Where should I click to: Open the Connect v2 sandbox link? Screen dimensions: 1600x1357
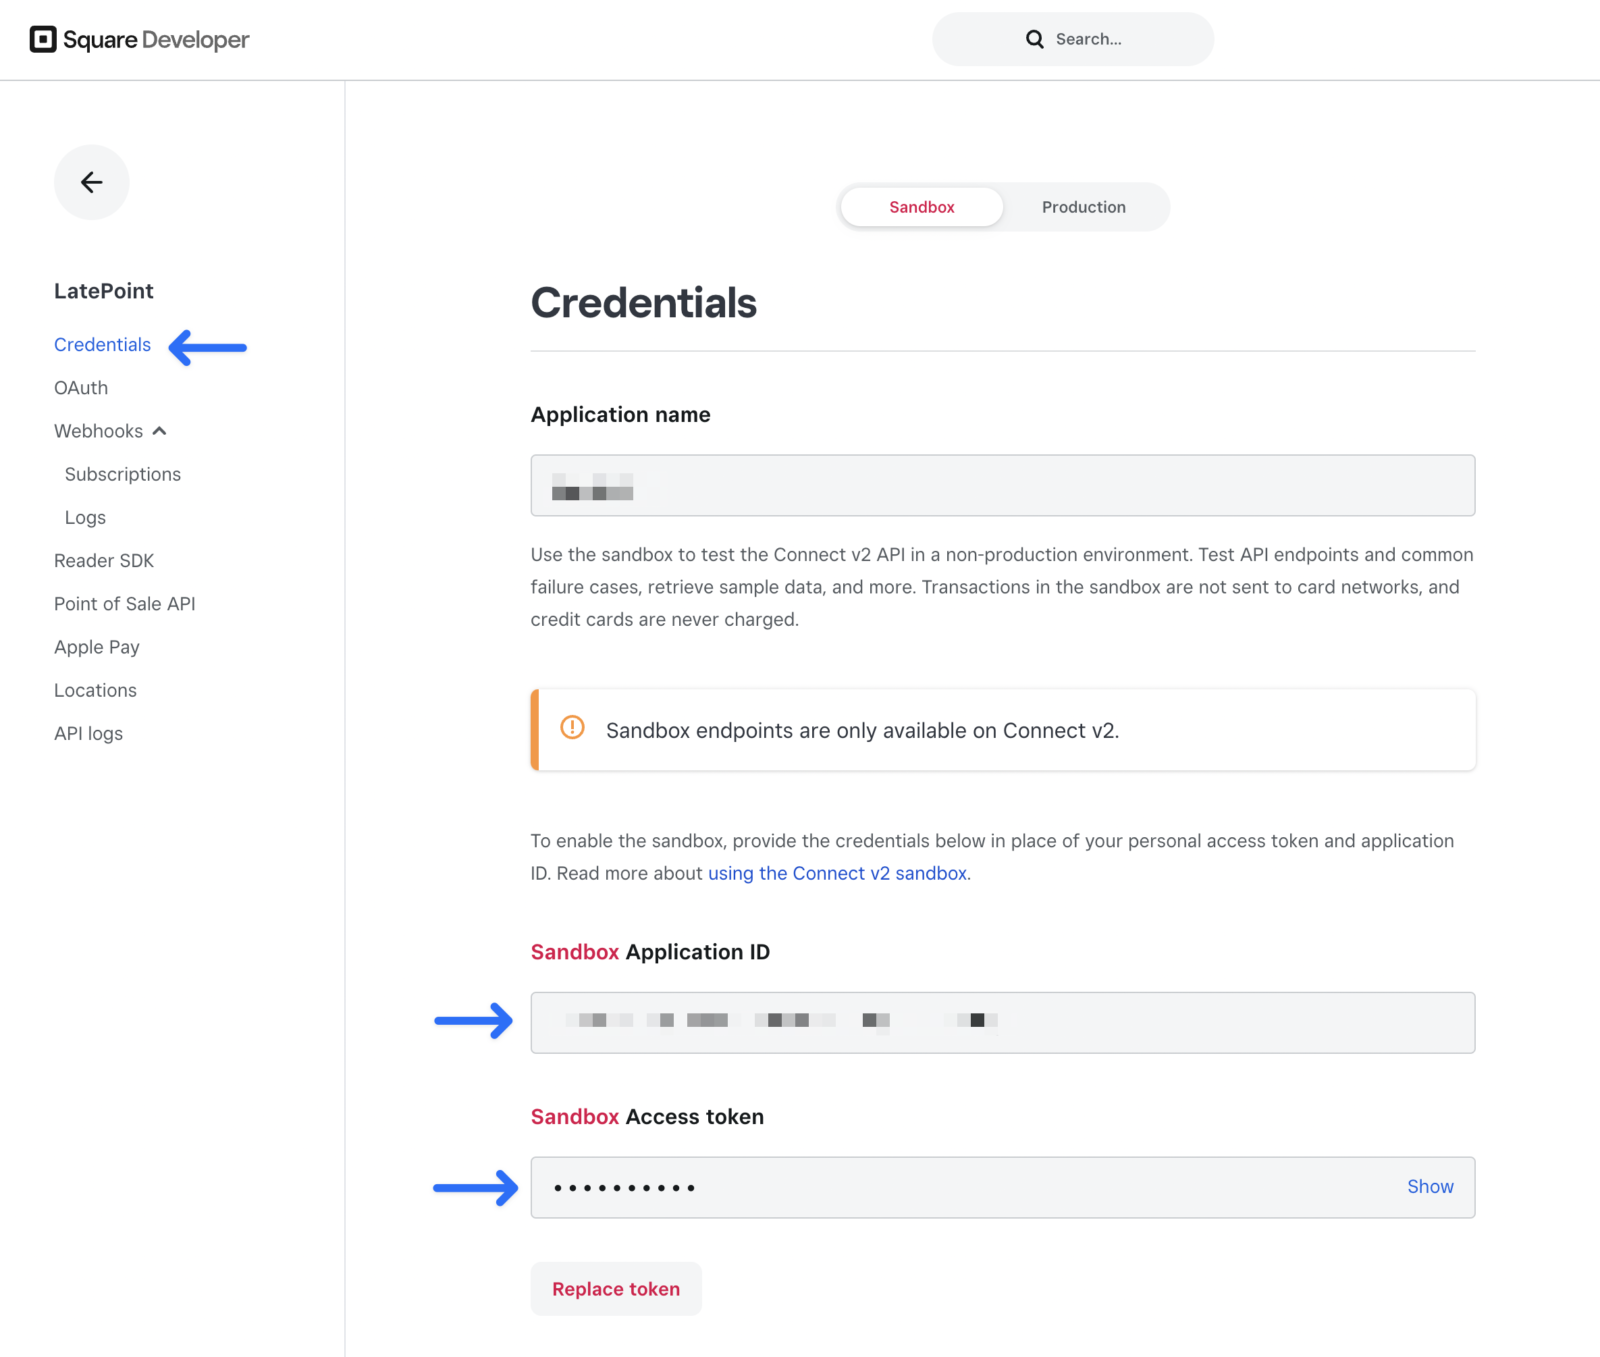click(837, 873)
